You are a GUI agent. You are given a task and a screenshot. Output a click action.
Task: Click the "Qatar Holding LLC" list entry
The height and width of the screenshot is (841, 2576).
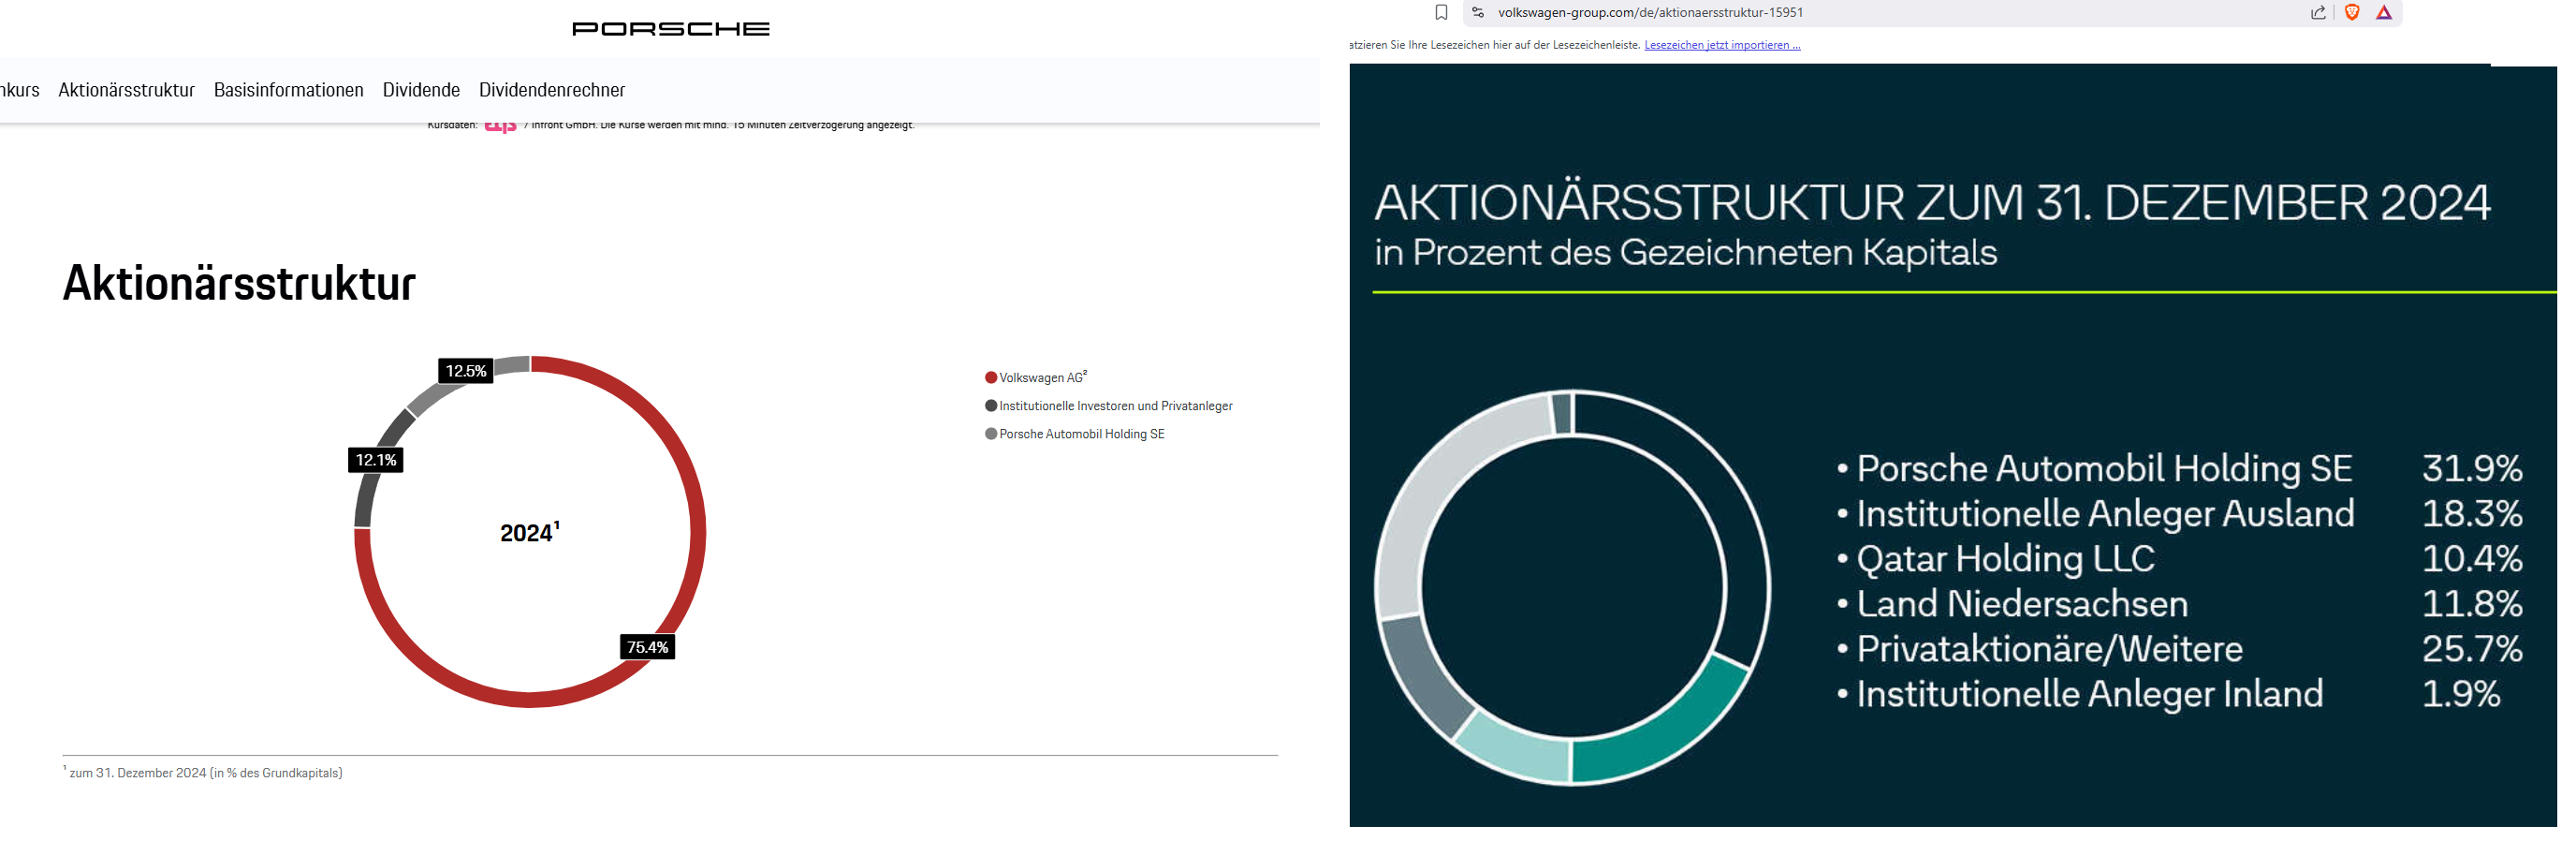coord(2006,558)
